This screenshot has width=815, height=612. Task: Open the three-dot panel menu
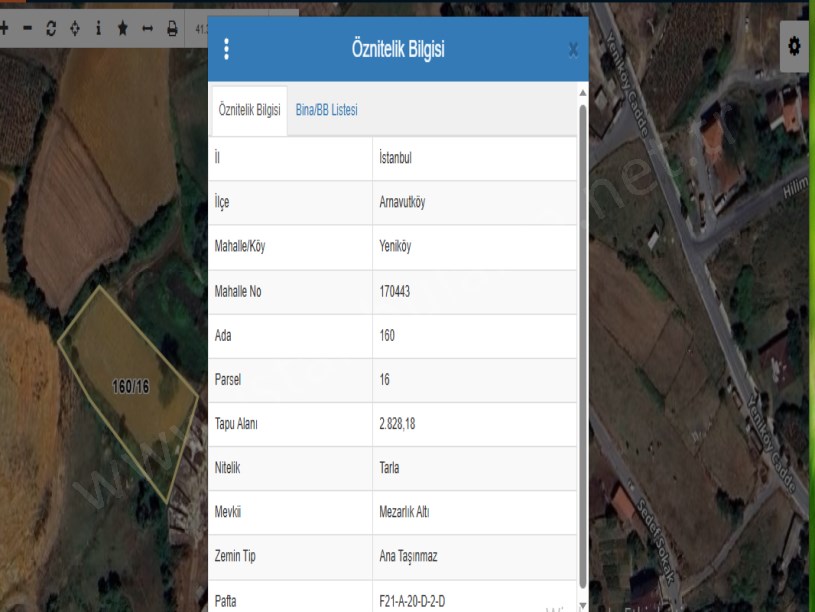tap(227, 49)
